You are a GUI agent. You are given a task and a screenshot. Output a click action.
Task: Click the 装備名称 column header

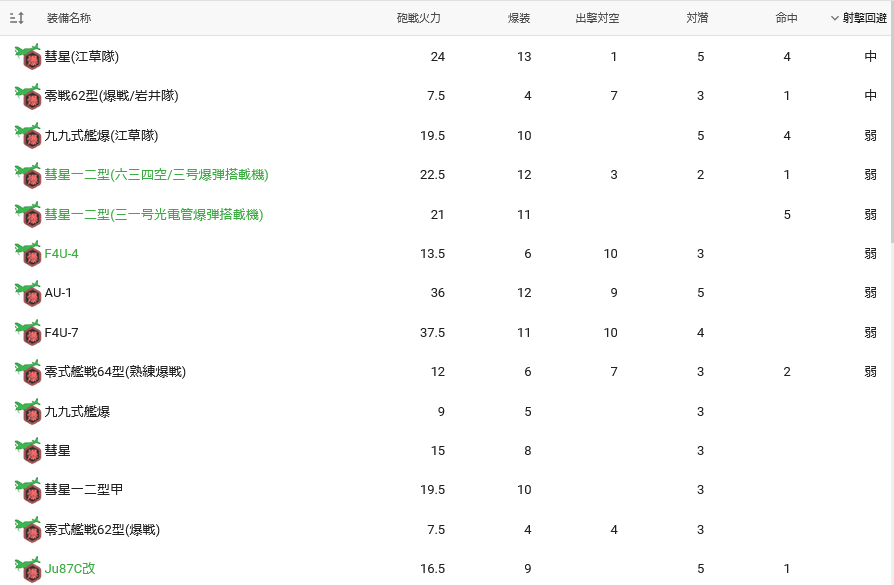tap(68, 18)
